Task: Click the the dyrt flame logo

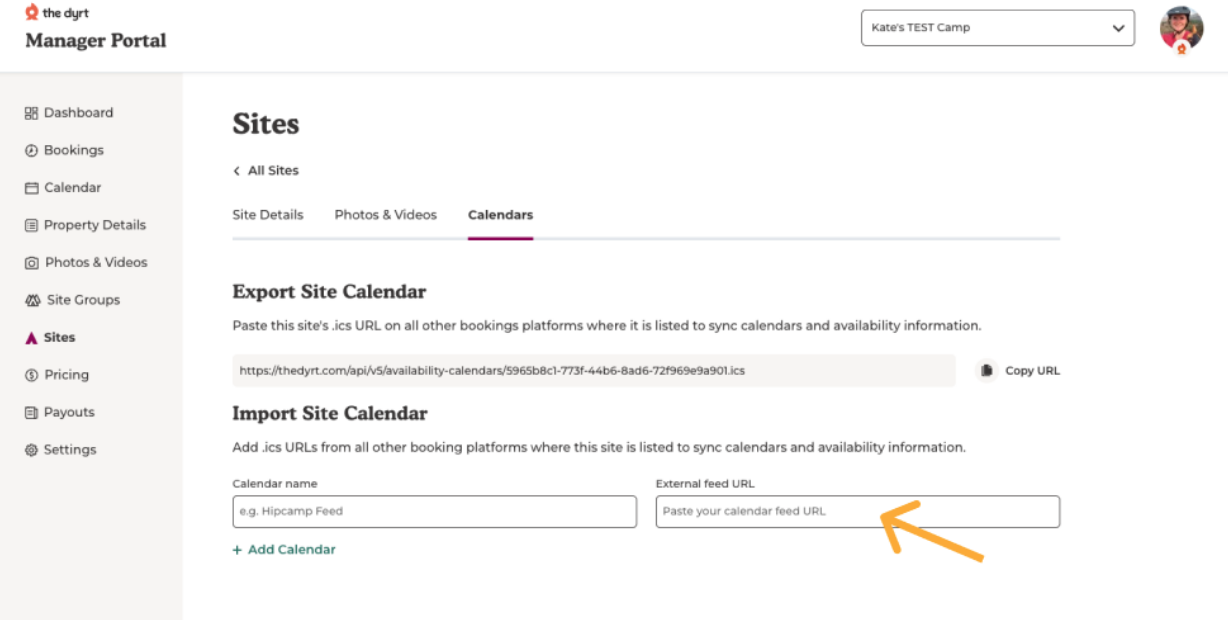Action: [31, 13]
